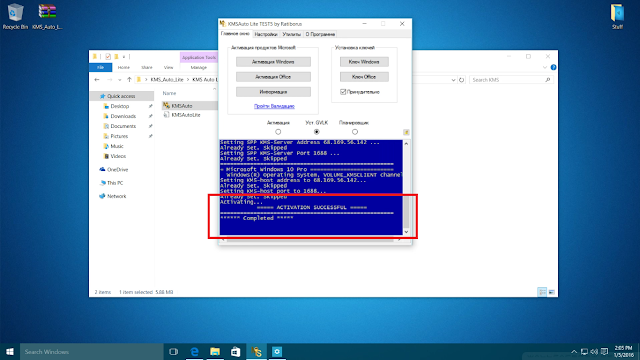The width and height of the screenshot is (640, 360).
Task: Open the Windows Store from taskbar
Action: point(236,351)
